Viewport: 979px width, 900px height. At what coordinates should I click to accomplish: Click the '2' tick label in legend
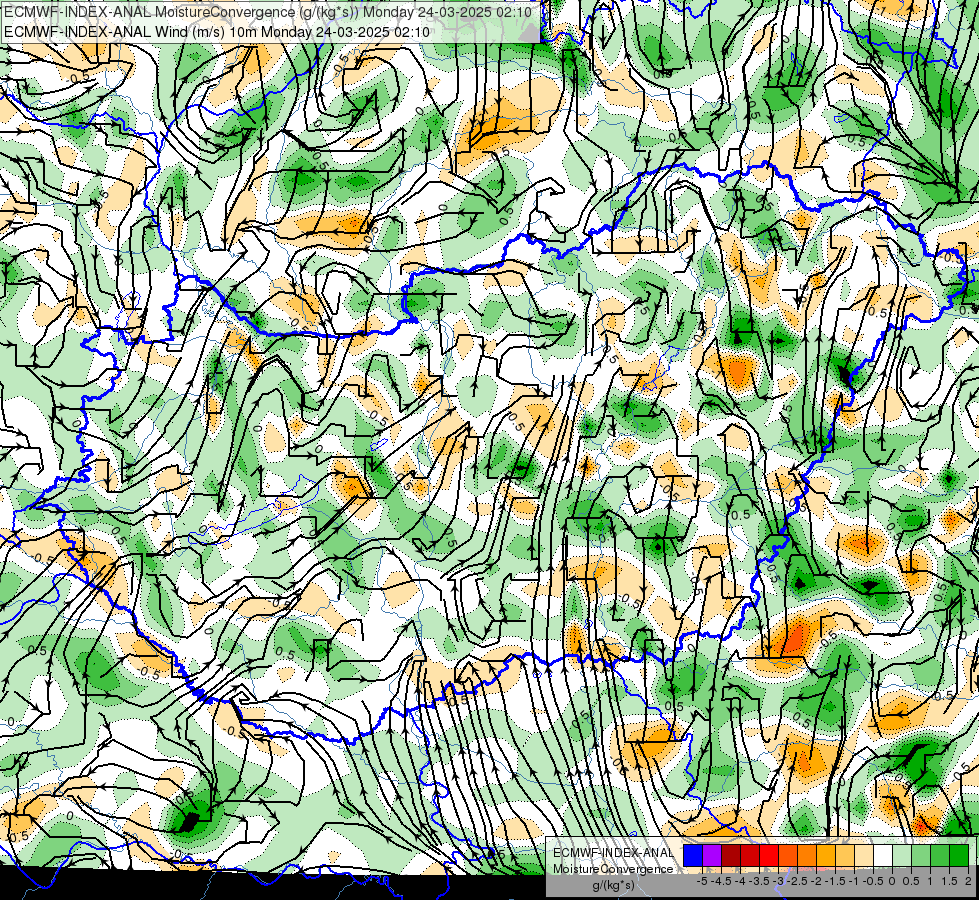click(x=968, y=881)
